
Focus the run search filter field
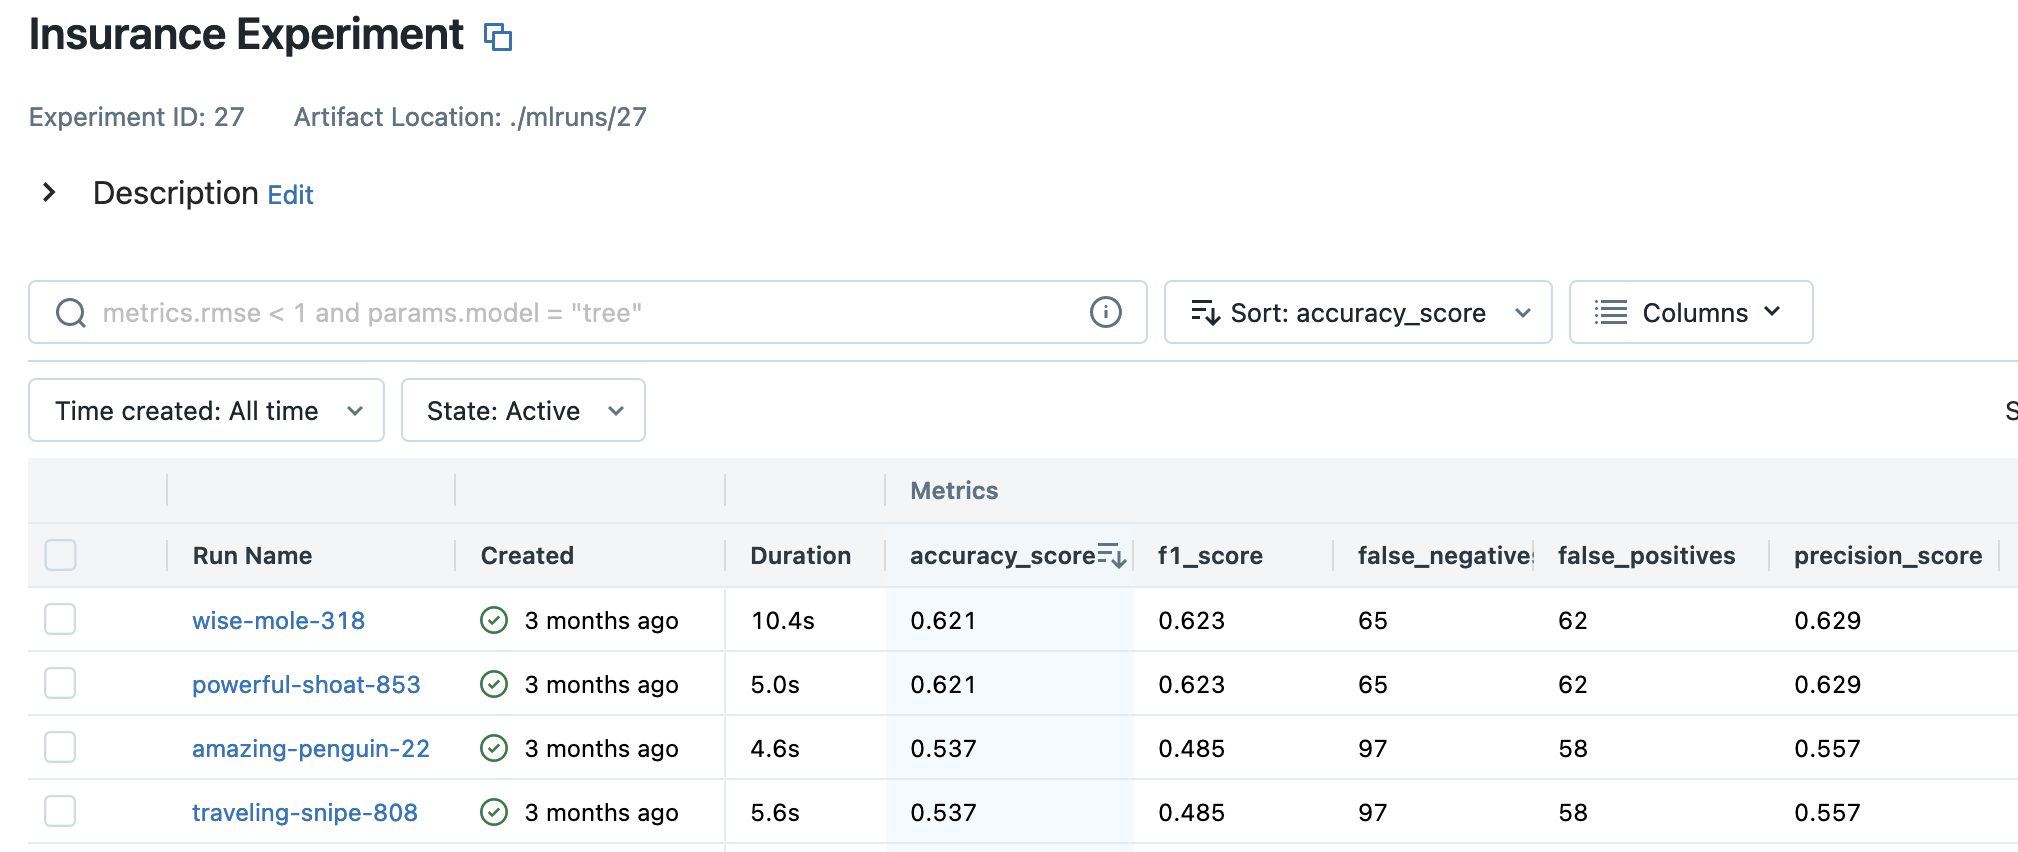(587, 312)
